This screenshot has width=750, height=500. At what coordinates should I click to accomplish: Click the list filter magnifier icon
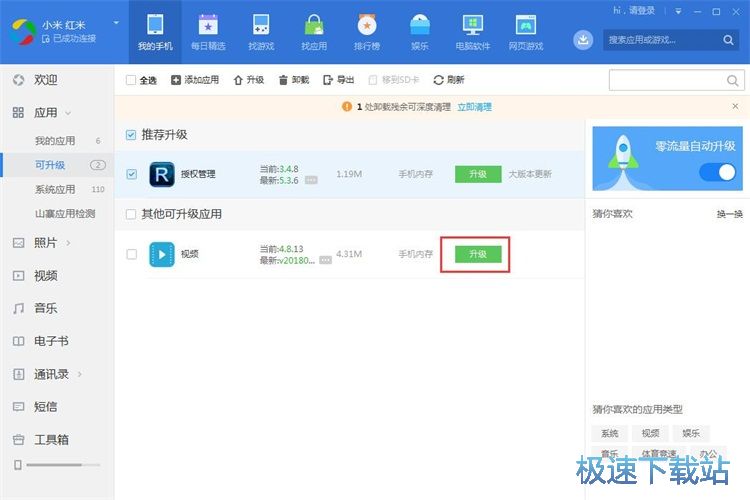[732, 80]
